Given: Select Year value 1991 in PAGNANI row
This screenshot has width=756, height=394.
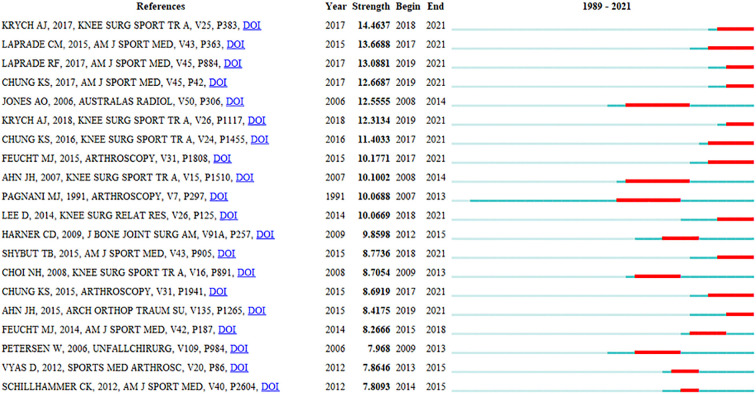Looking at the screenshot, I should pyautogui.click(x=335, y=197).
